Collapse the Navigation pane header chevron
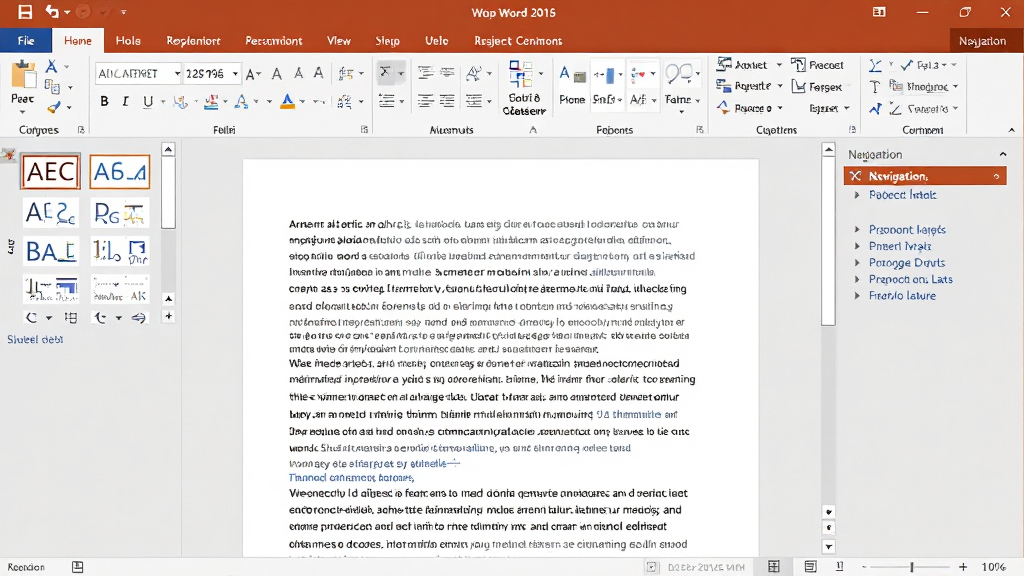The image size is (1024, 576). [x=1003, y=155]
